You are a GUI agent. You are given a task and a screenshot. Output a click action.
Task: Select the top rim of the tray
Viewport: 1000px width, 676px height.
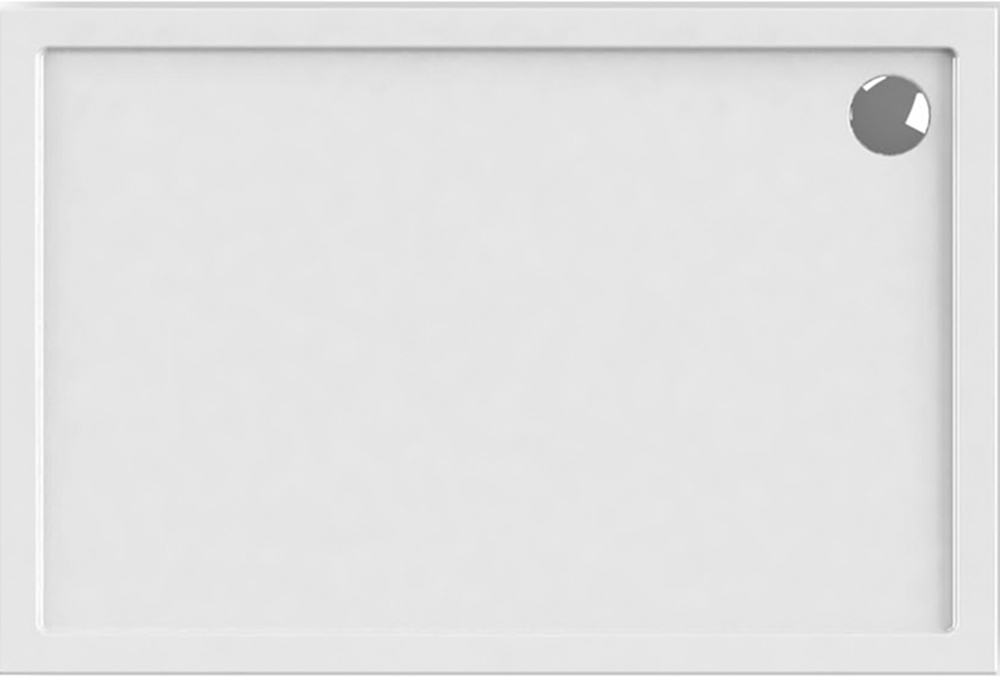pyautogui.click(x=500, y=26)
